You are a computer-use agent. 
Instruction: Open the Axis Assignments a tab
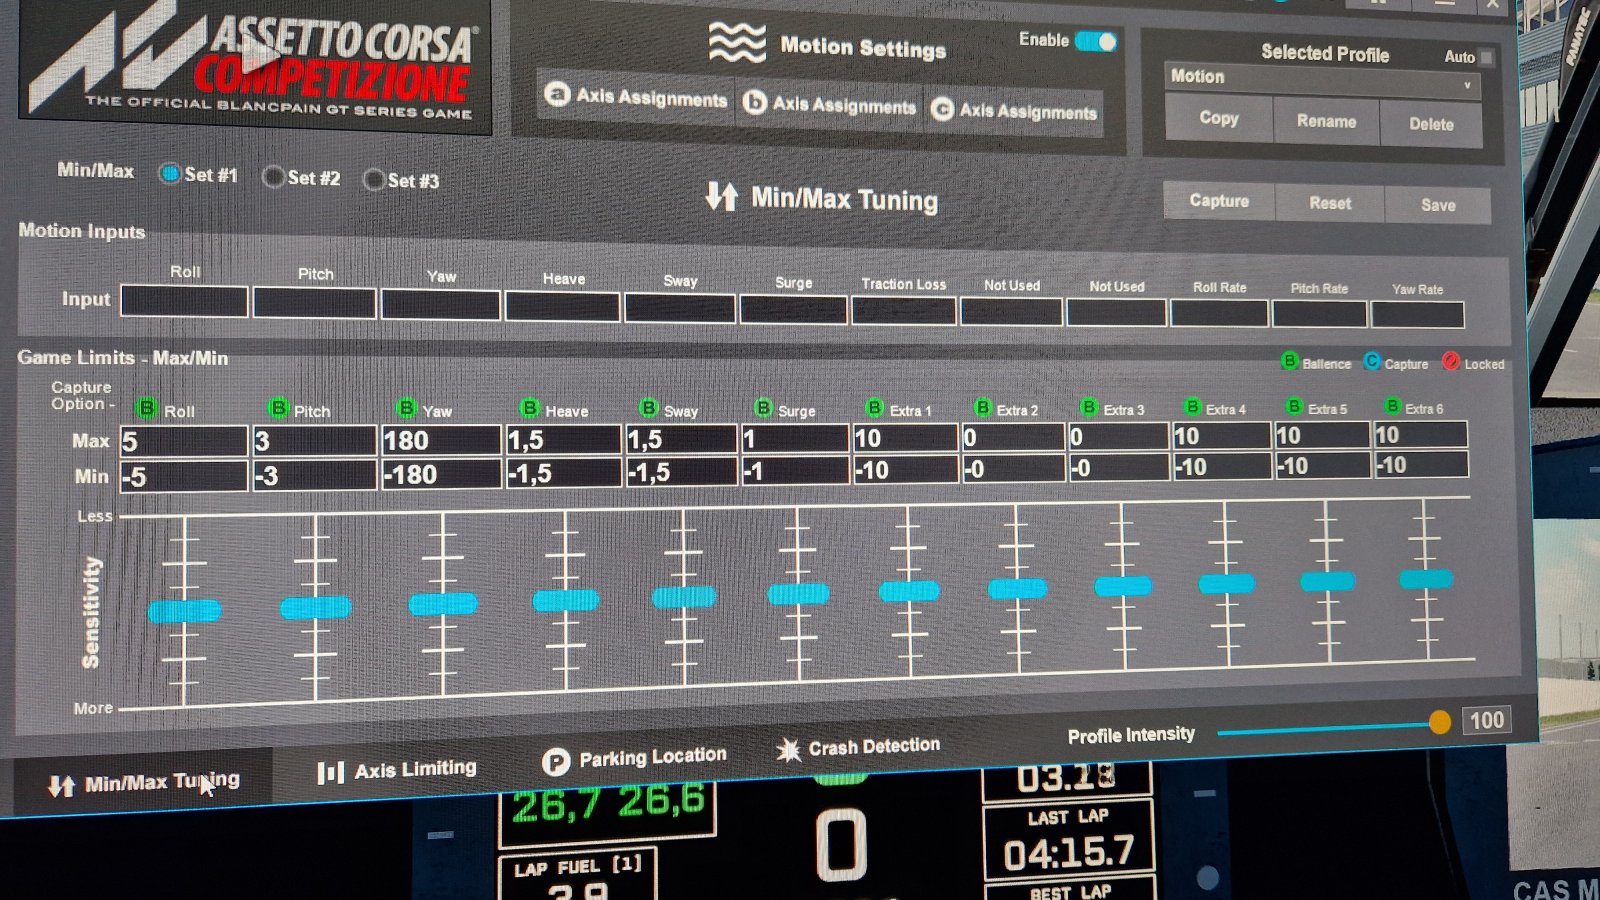pyautogui.click(x=636, y=97)
